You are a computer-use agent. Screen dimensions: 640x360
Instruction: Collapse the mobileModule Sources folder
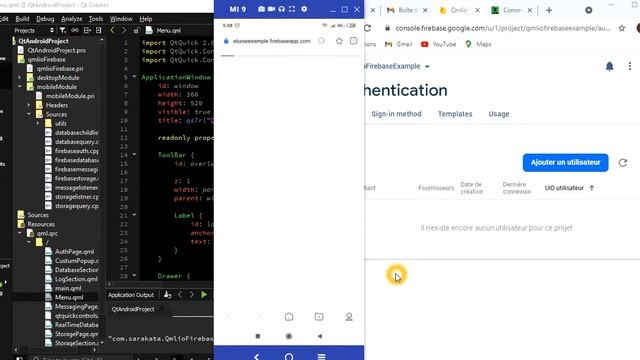coord(29,114)
